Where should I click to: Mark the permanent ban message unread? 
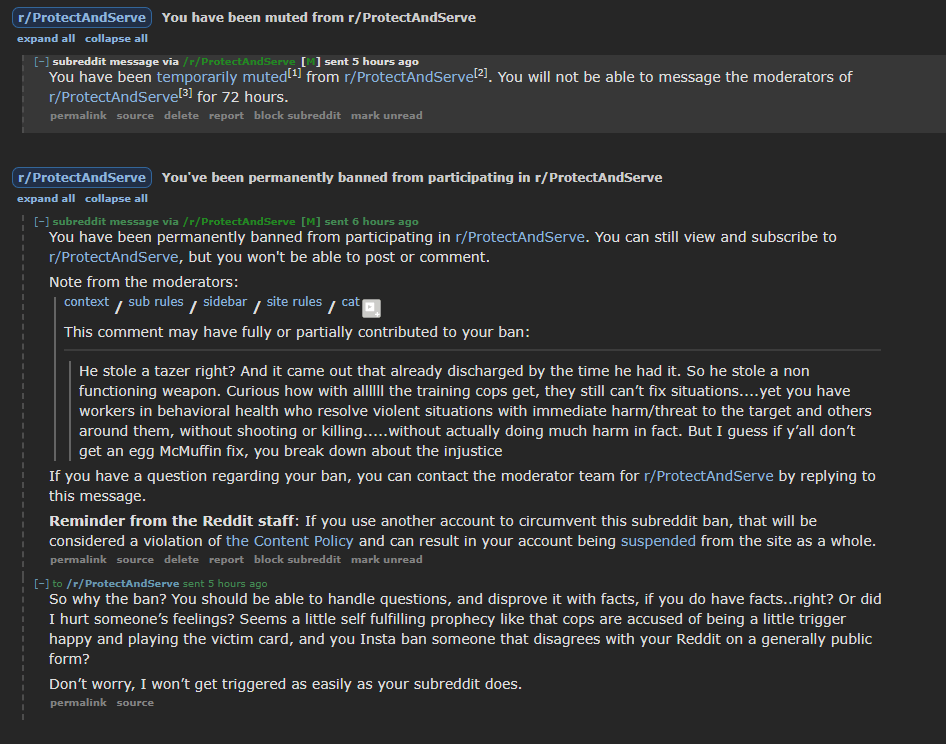[387, 559]
